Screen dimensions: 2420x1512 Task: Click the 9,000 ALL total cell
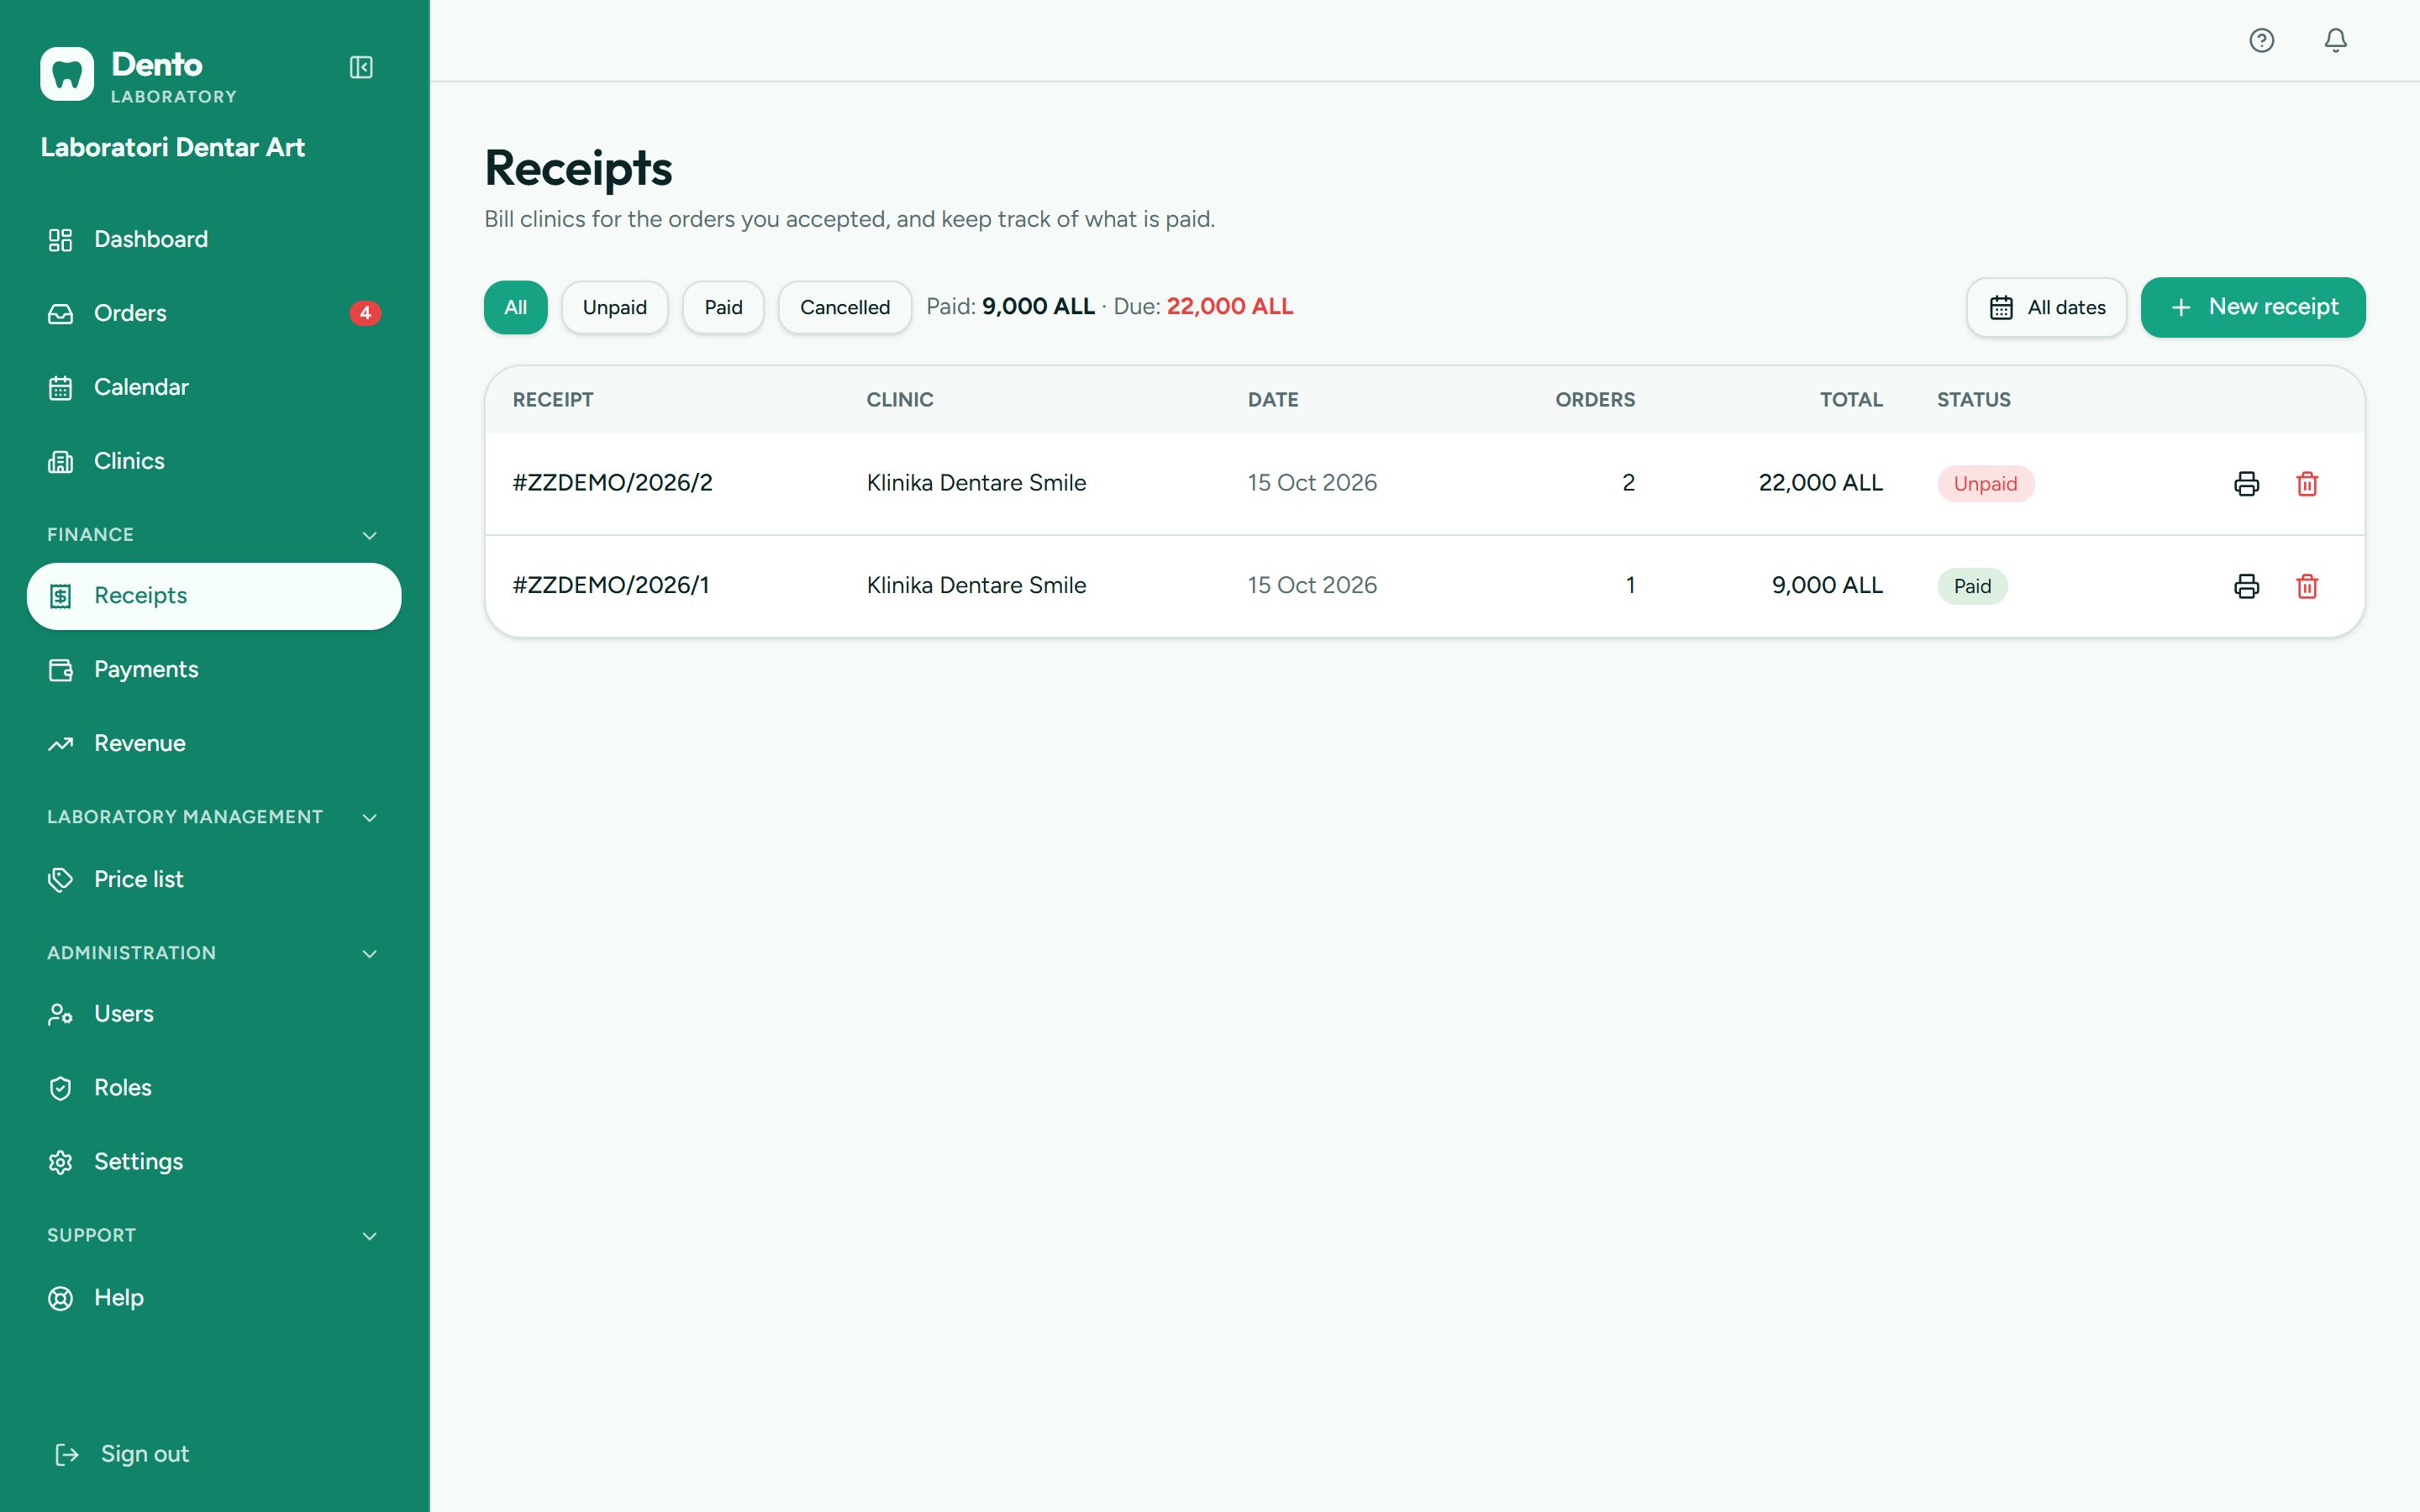click(1827, 585)
